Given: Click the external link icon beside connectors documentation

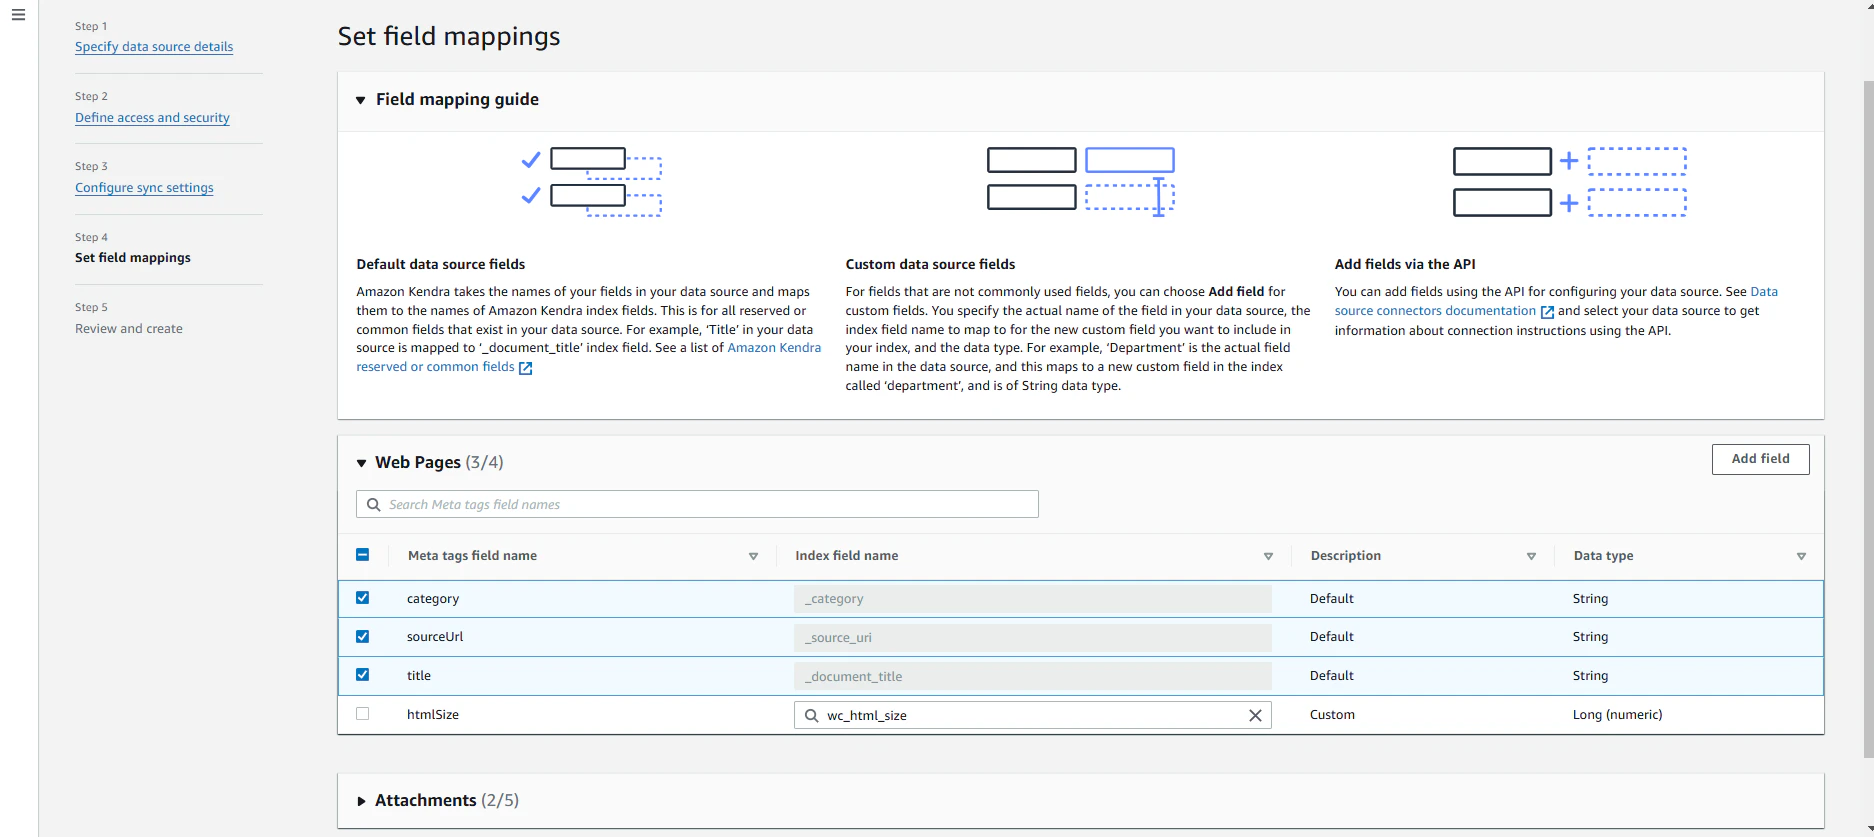Looking at the screenshot, I should (1547, 312).
